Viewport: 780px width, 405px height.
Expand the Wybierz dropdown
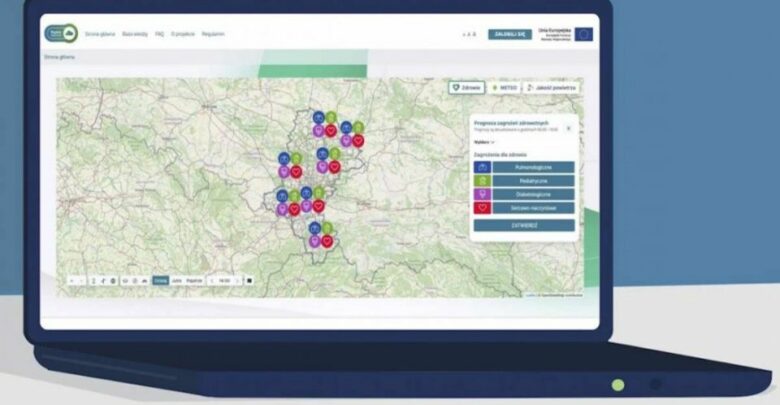(484, 142)
